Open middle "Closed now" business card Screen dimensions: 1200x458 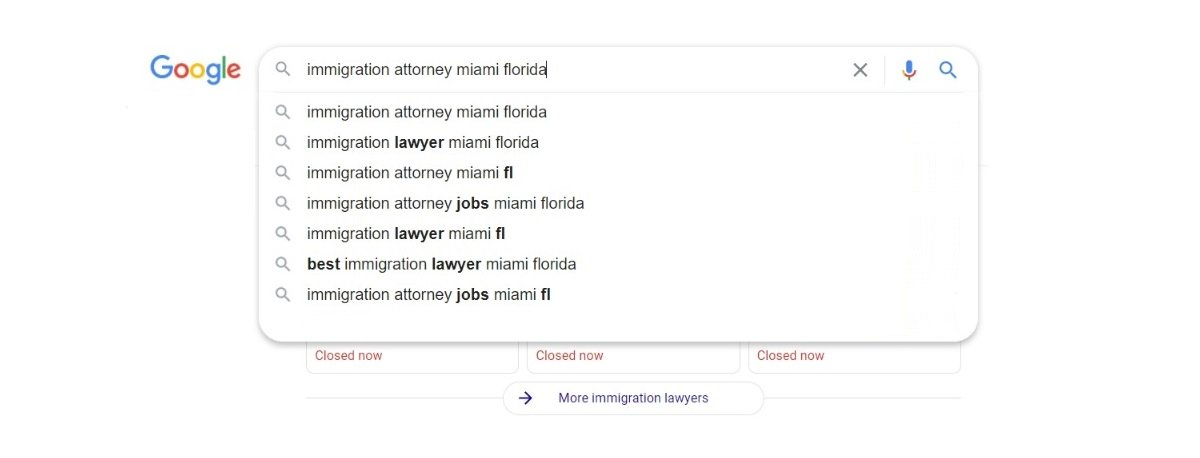(633, 356)
